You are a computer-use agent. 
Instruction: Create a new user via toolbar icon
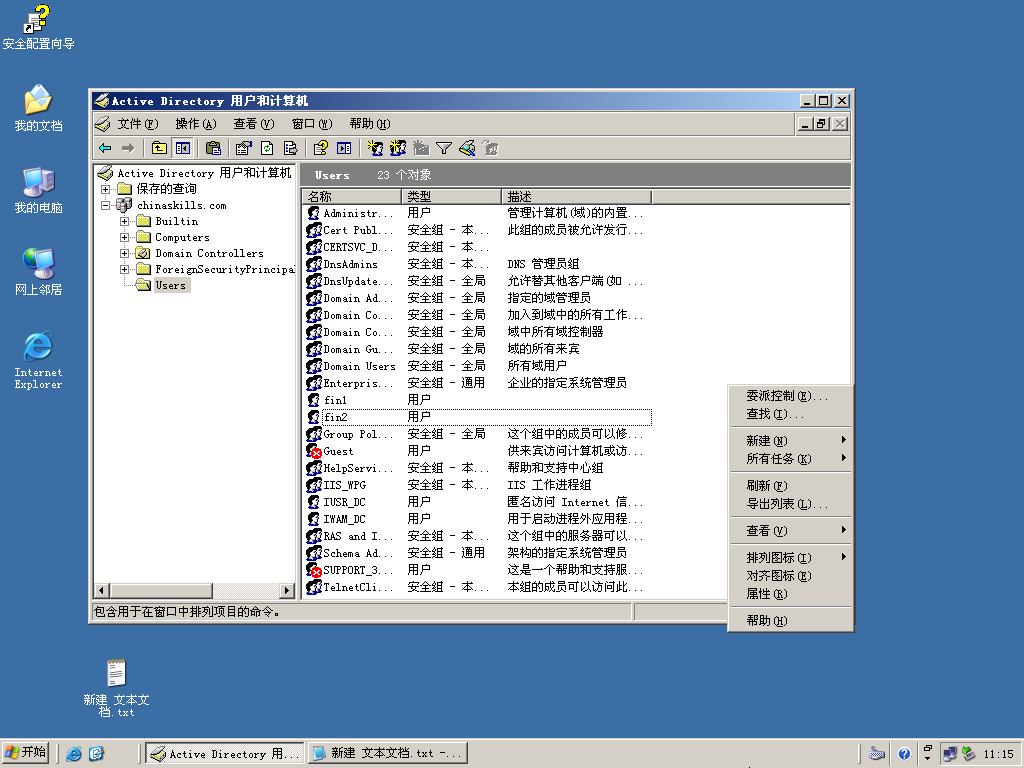(375, 148)
